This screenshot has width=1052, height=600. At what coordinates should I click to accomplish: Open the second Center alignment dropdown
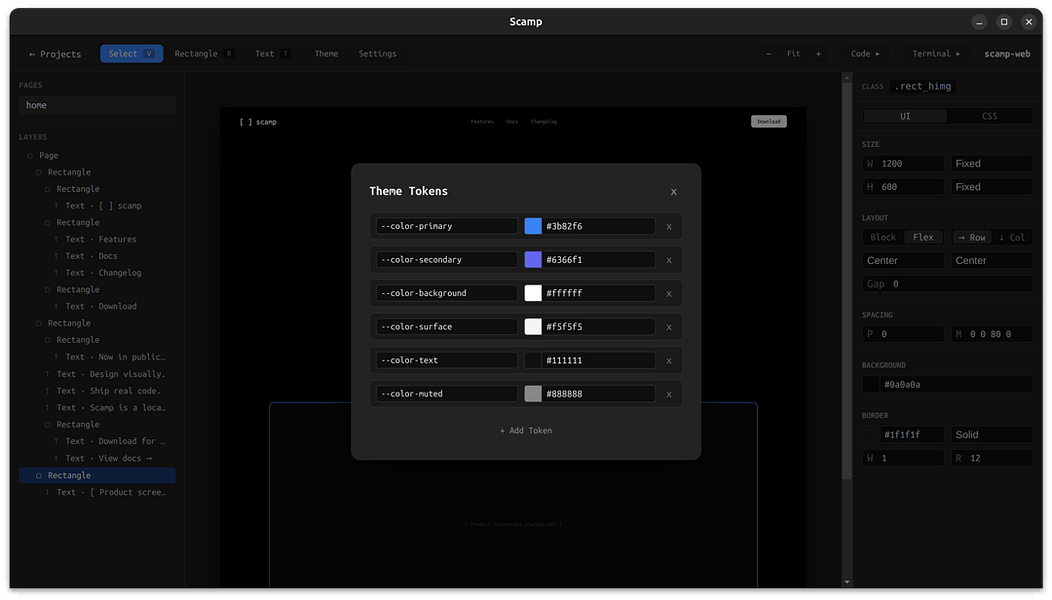pos(991,260)
